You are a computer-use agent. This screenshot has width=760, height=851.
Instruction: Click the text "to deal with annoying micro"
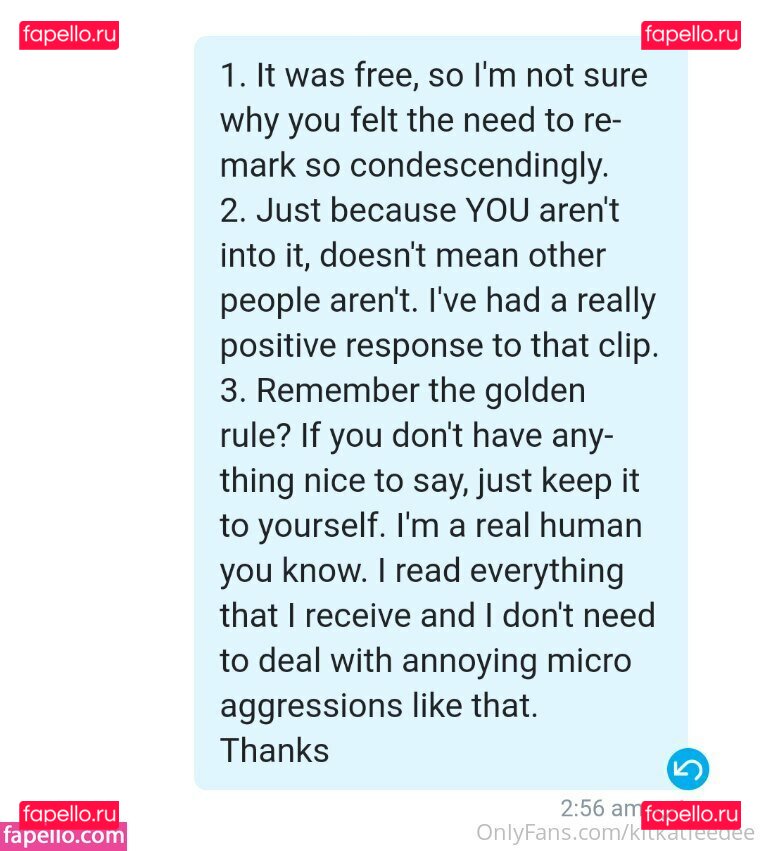coord(426,661)
